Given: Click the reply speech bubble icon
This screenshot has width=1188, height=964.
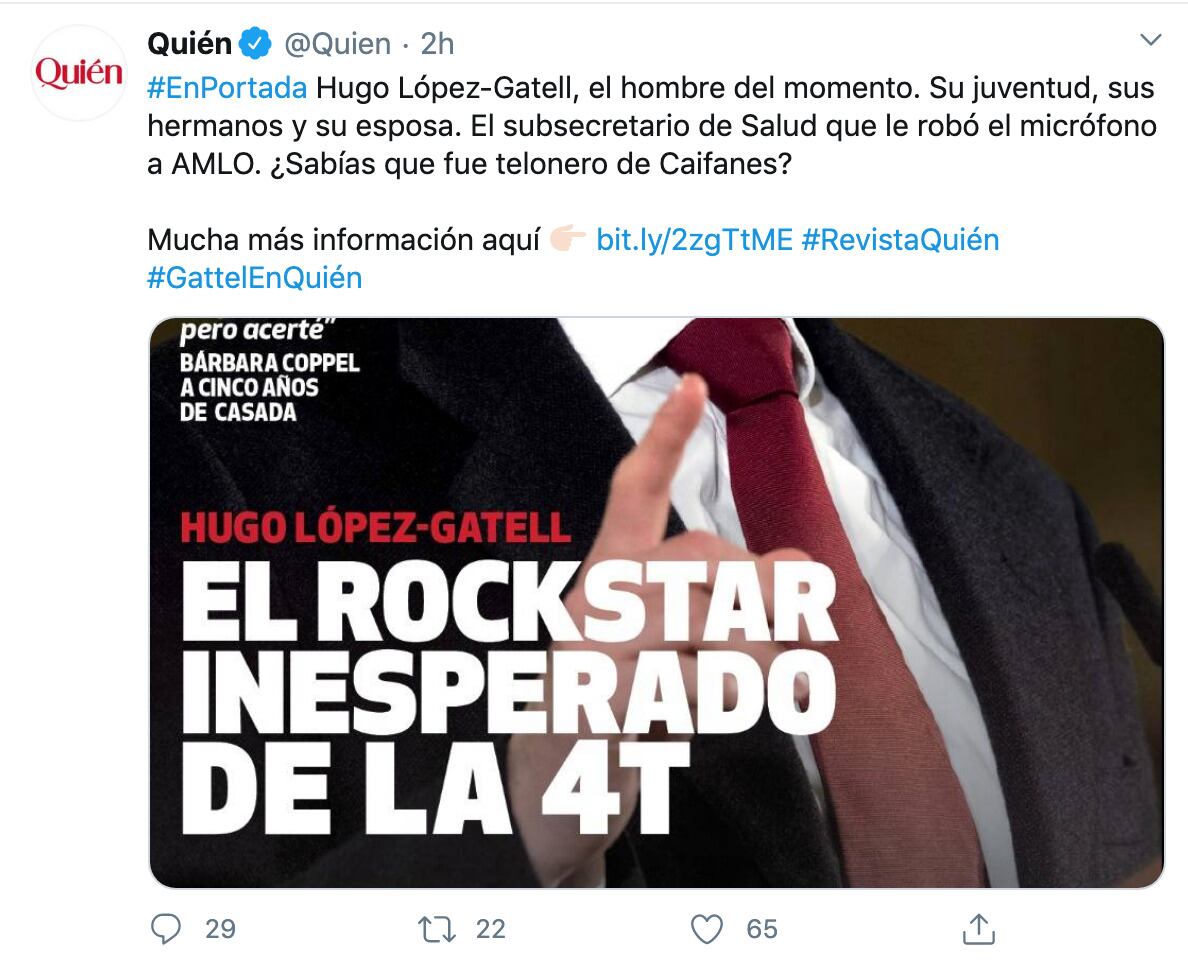Looking at the screenshot, I should click(x=166, y=928).
